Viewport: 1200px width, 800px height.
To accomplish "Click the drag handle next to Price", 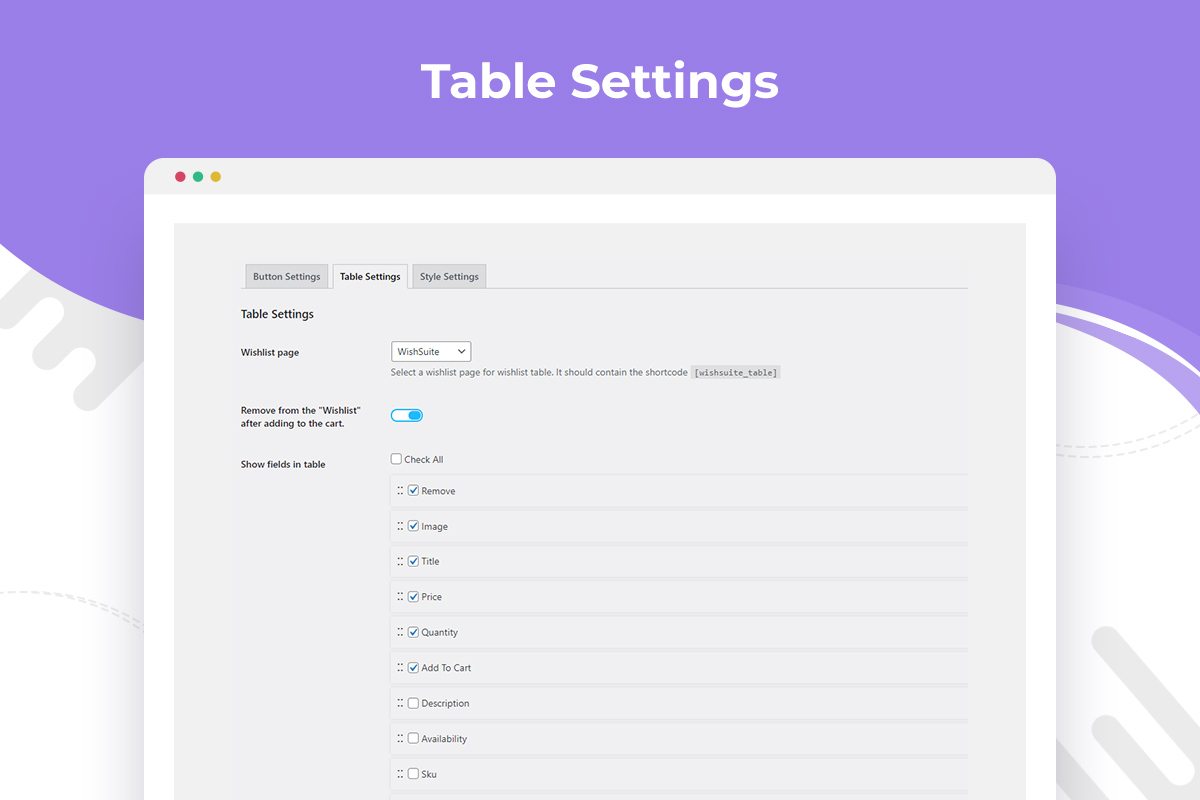I will click(400, 597).
